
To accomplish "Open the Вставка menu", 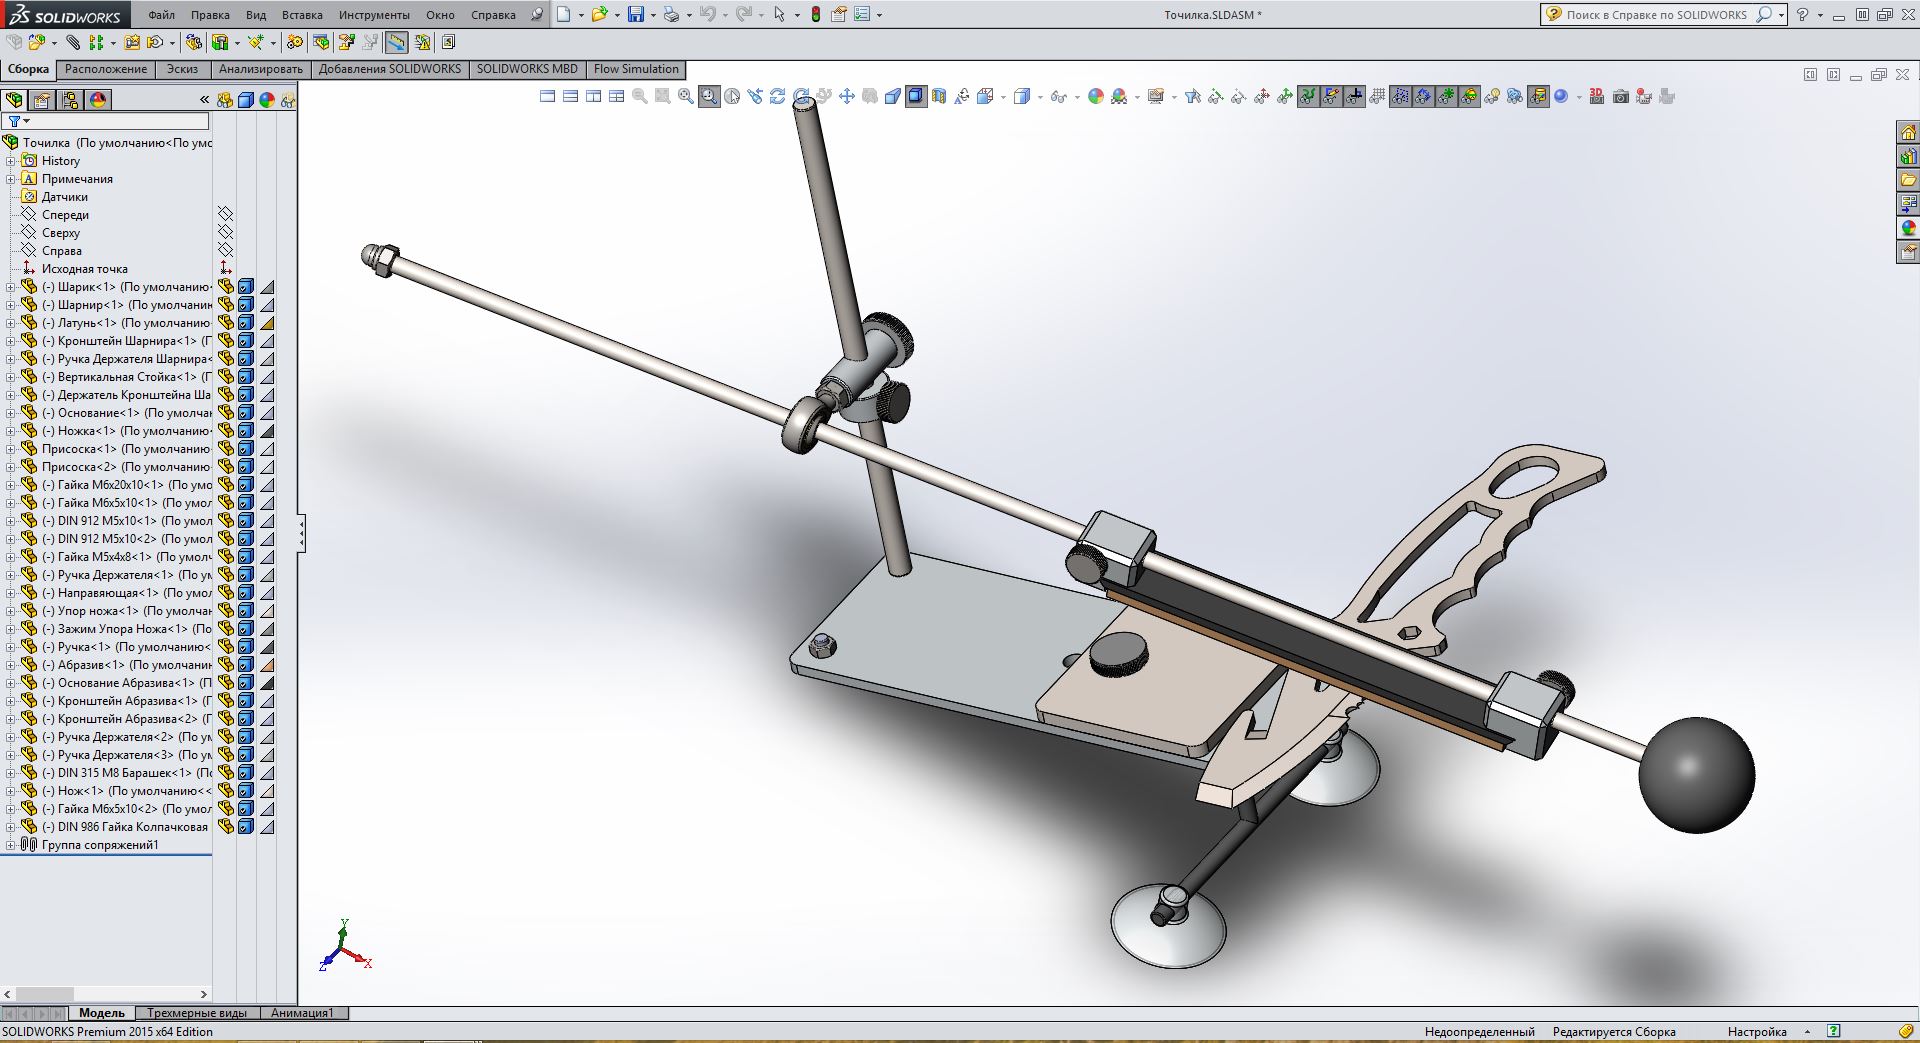I will click(302, 15).
